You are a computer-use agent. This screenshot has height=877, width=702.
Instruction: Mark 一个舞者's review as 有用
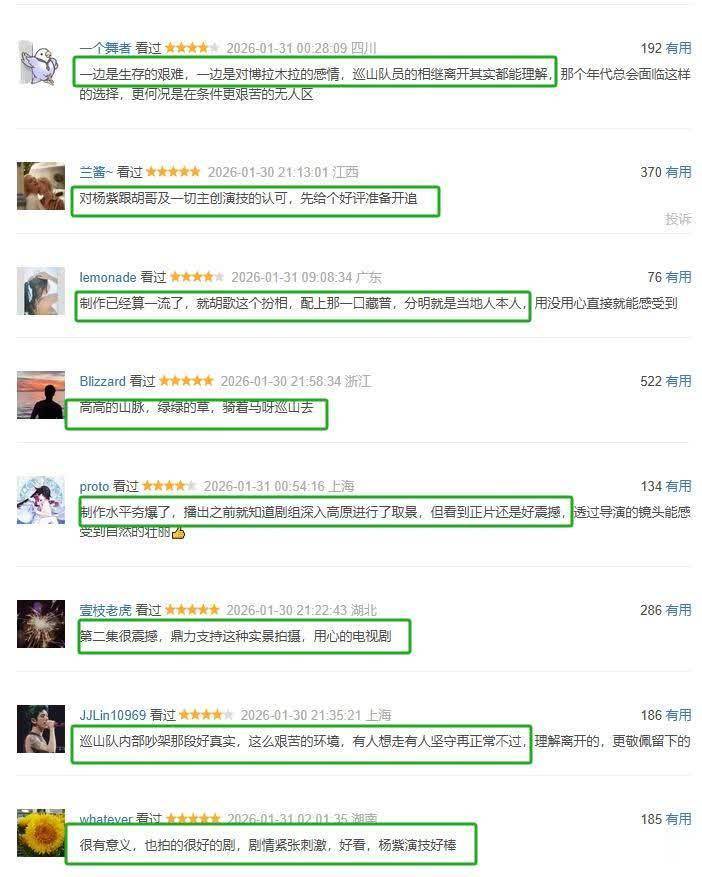[x=679, y=48]
